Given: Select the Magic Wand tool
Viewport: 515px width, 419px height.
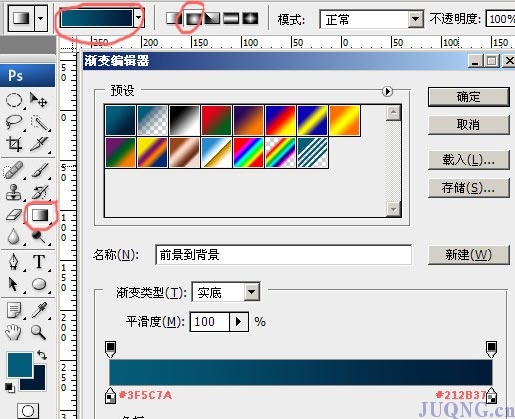Looking at the screenshot, I should click(x=39, y=123).
